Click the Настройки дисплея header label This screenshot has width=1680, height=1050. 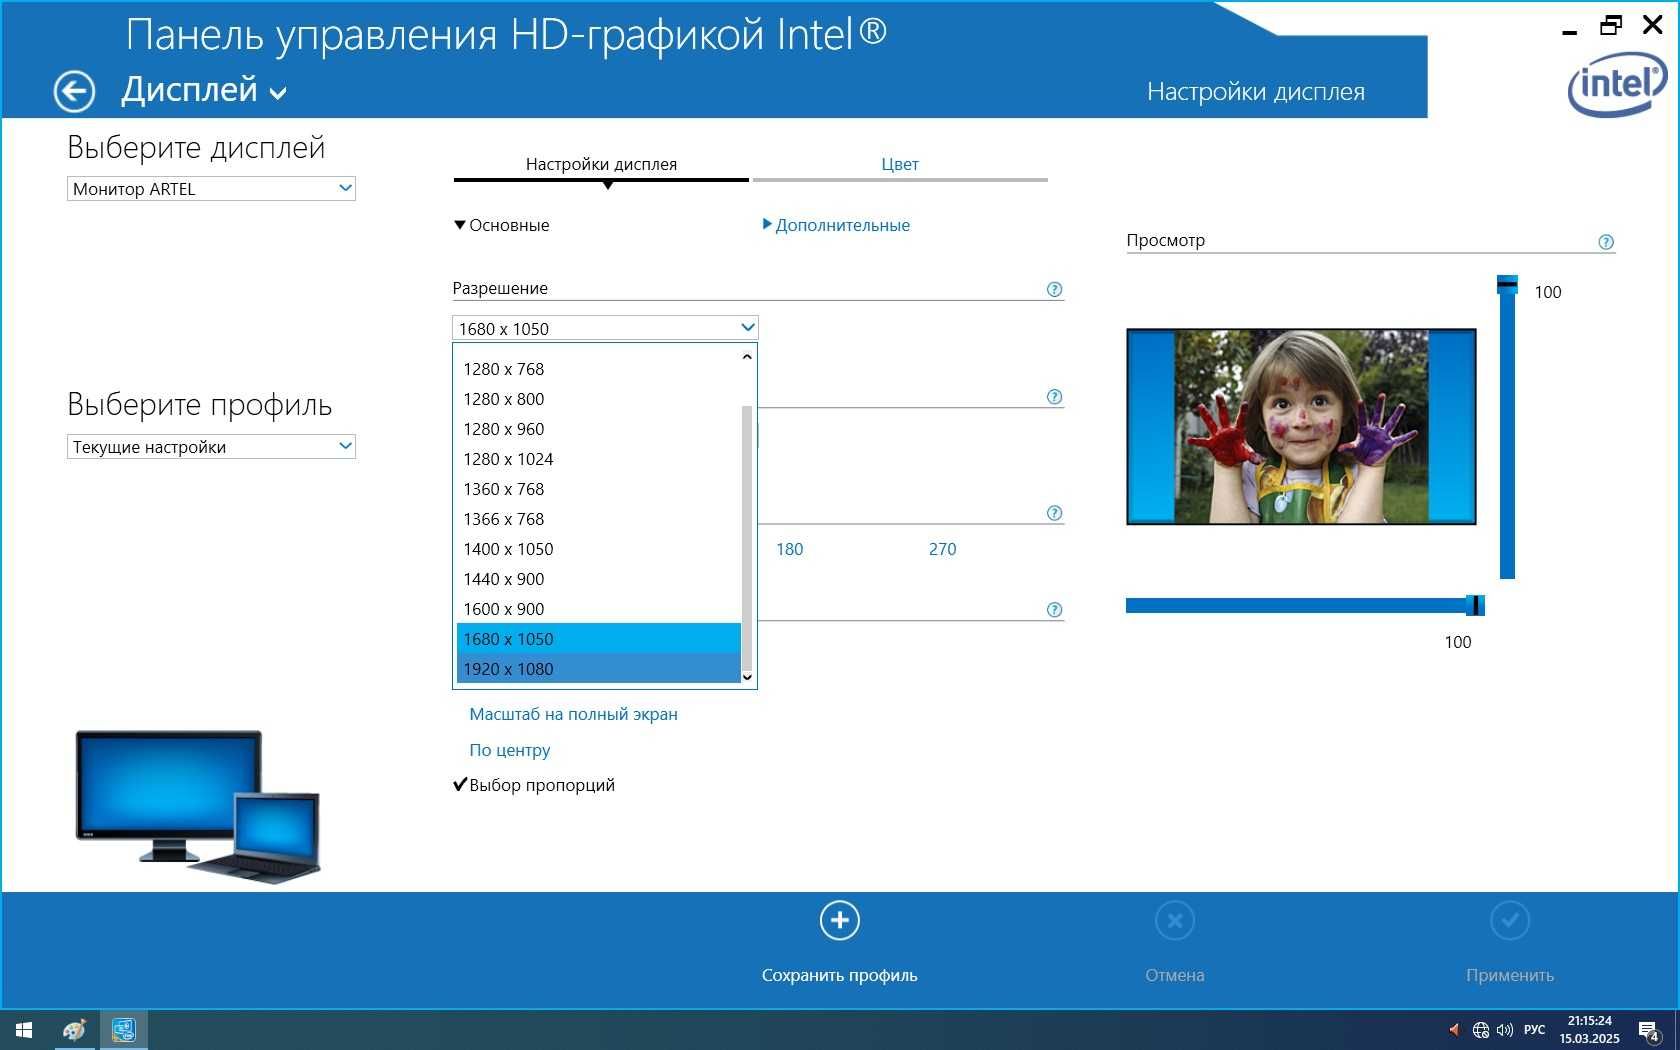tap(1255, 92)
